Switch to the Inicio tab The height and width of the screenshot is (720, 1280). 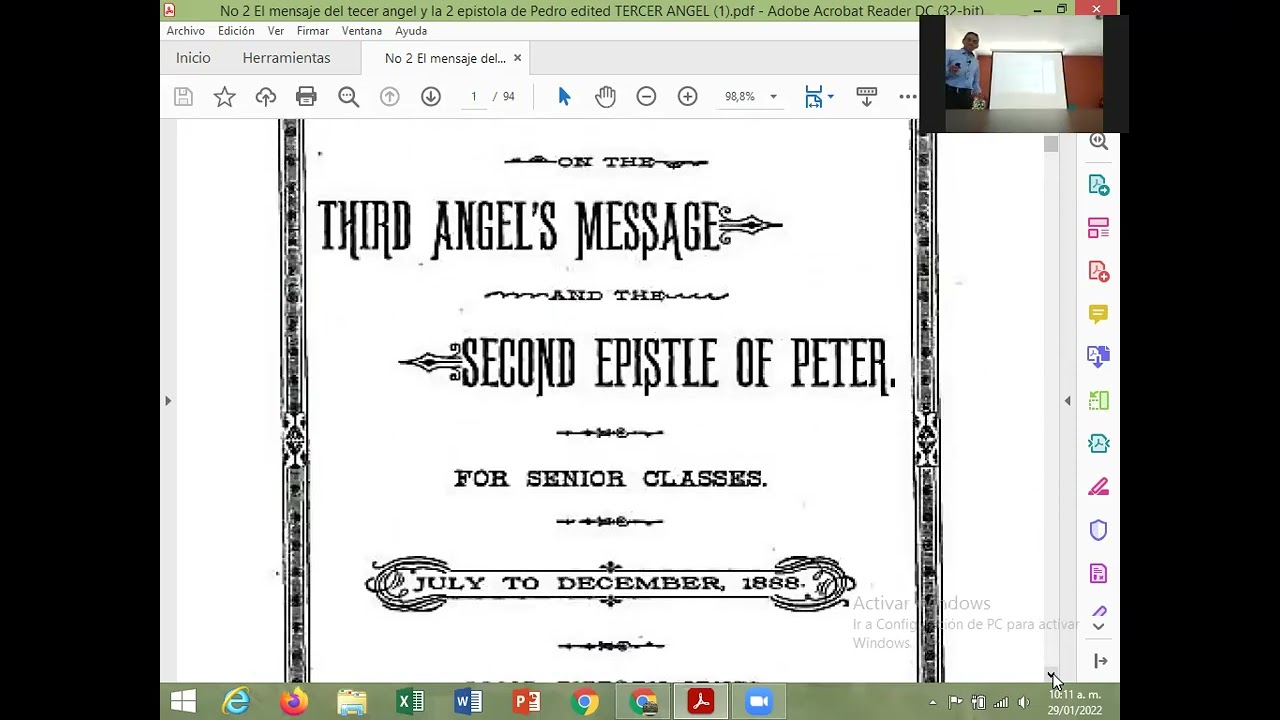pyautogui.click(x=193, y=58)
